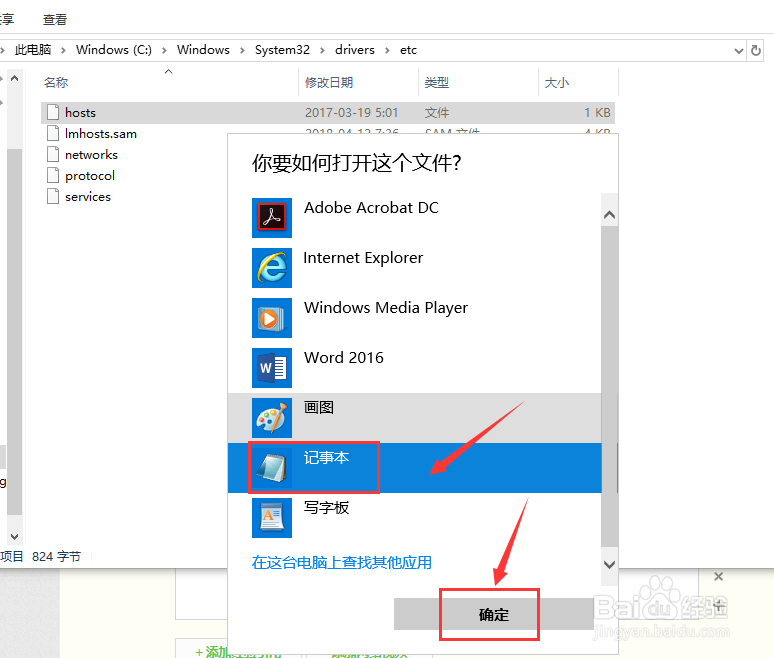Click the Windows Media Player label
This screenshot has width=774, height=658.
tap(386, 308)
